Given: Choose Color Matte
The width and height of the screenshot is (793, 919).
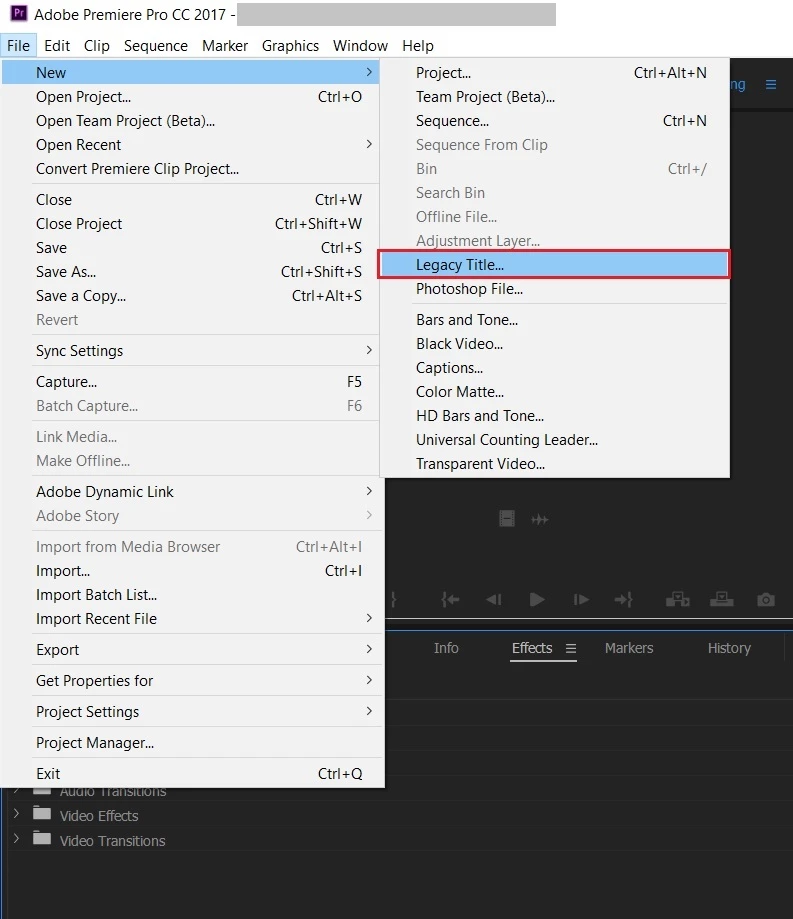Looking at the screenshot, I should (554, 392).
